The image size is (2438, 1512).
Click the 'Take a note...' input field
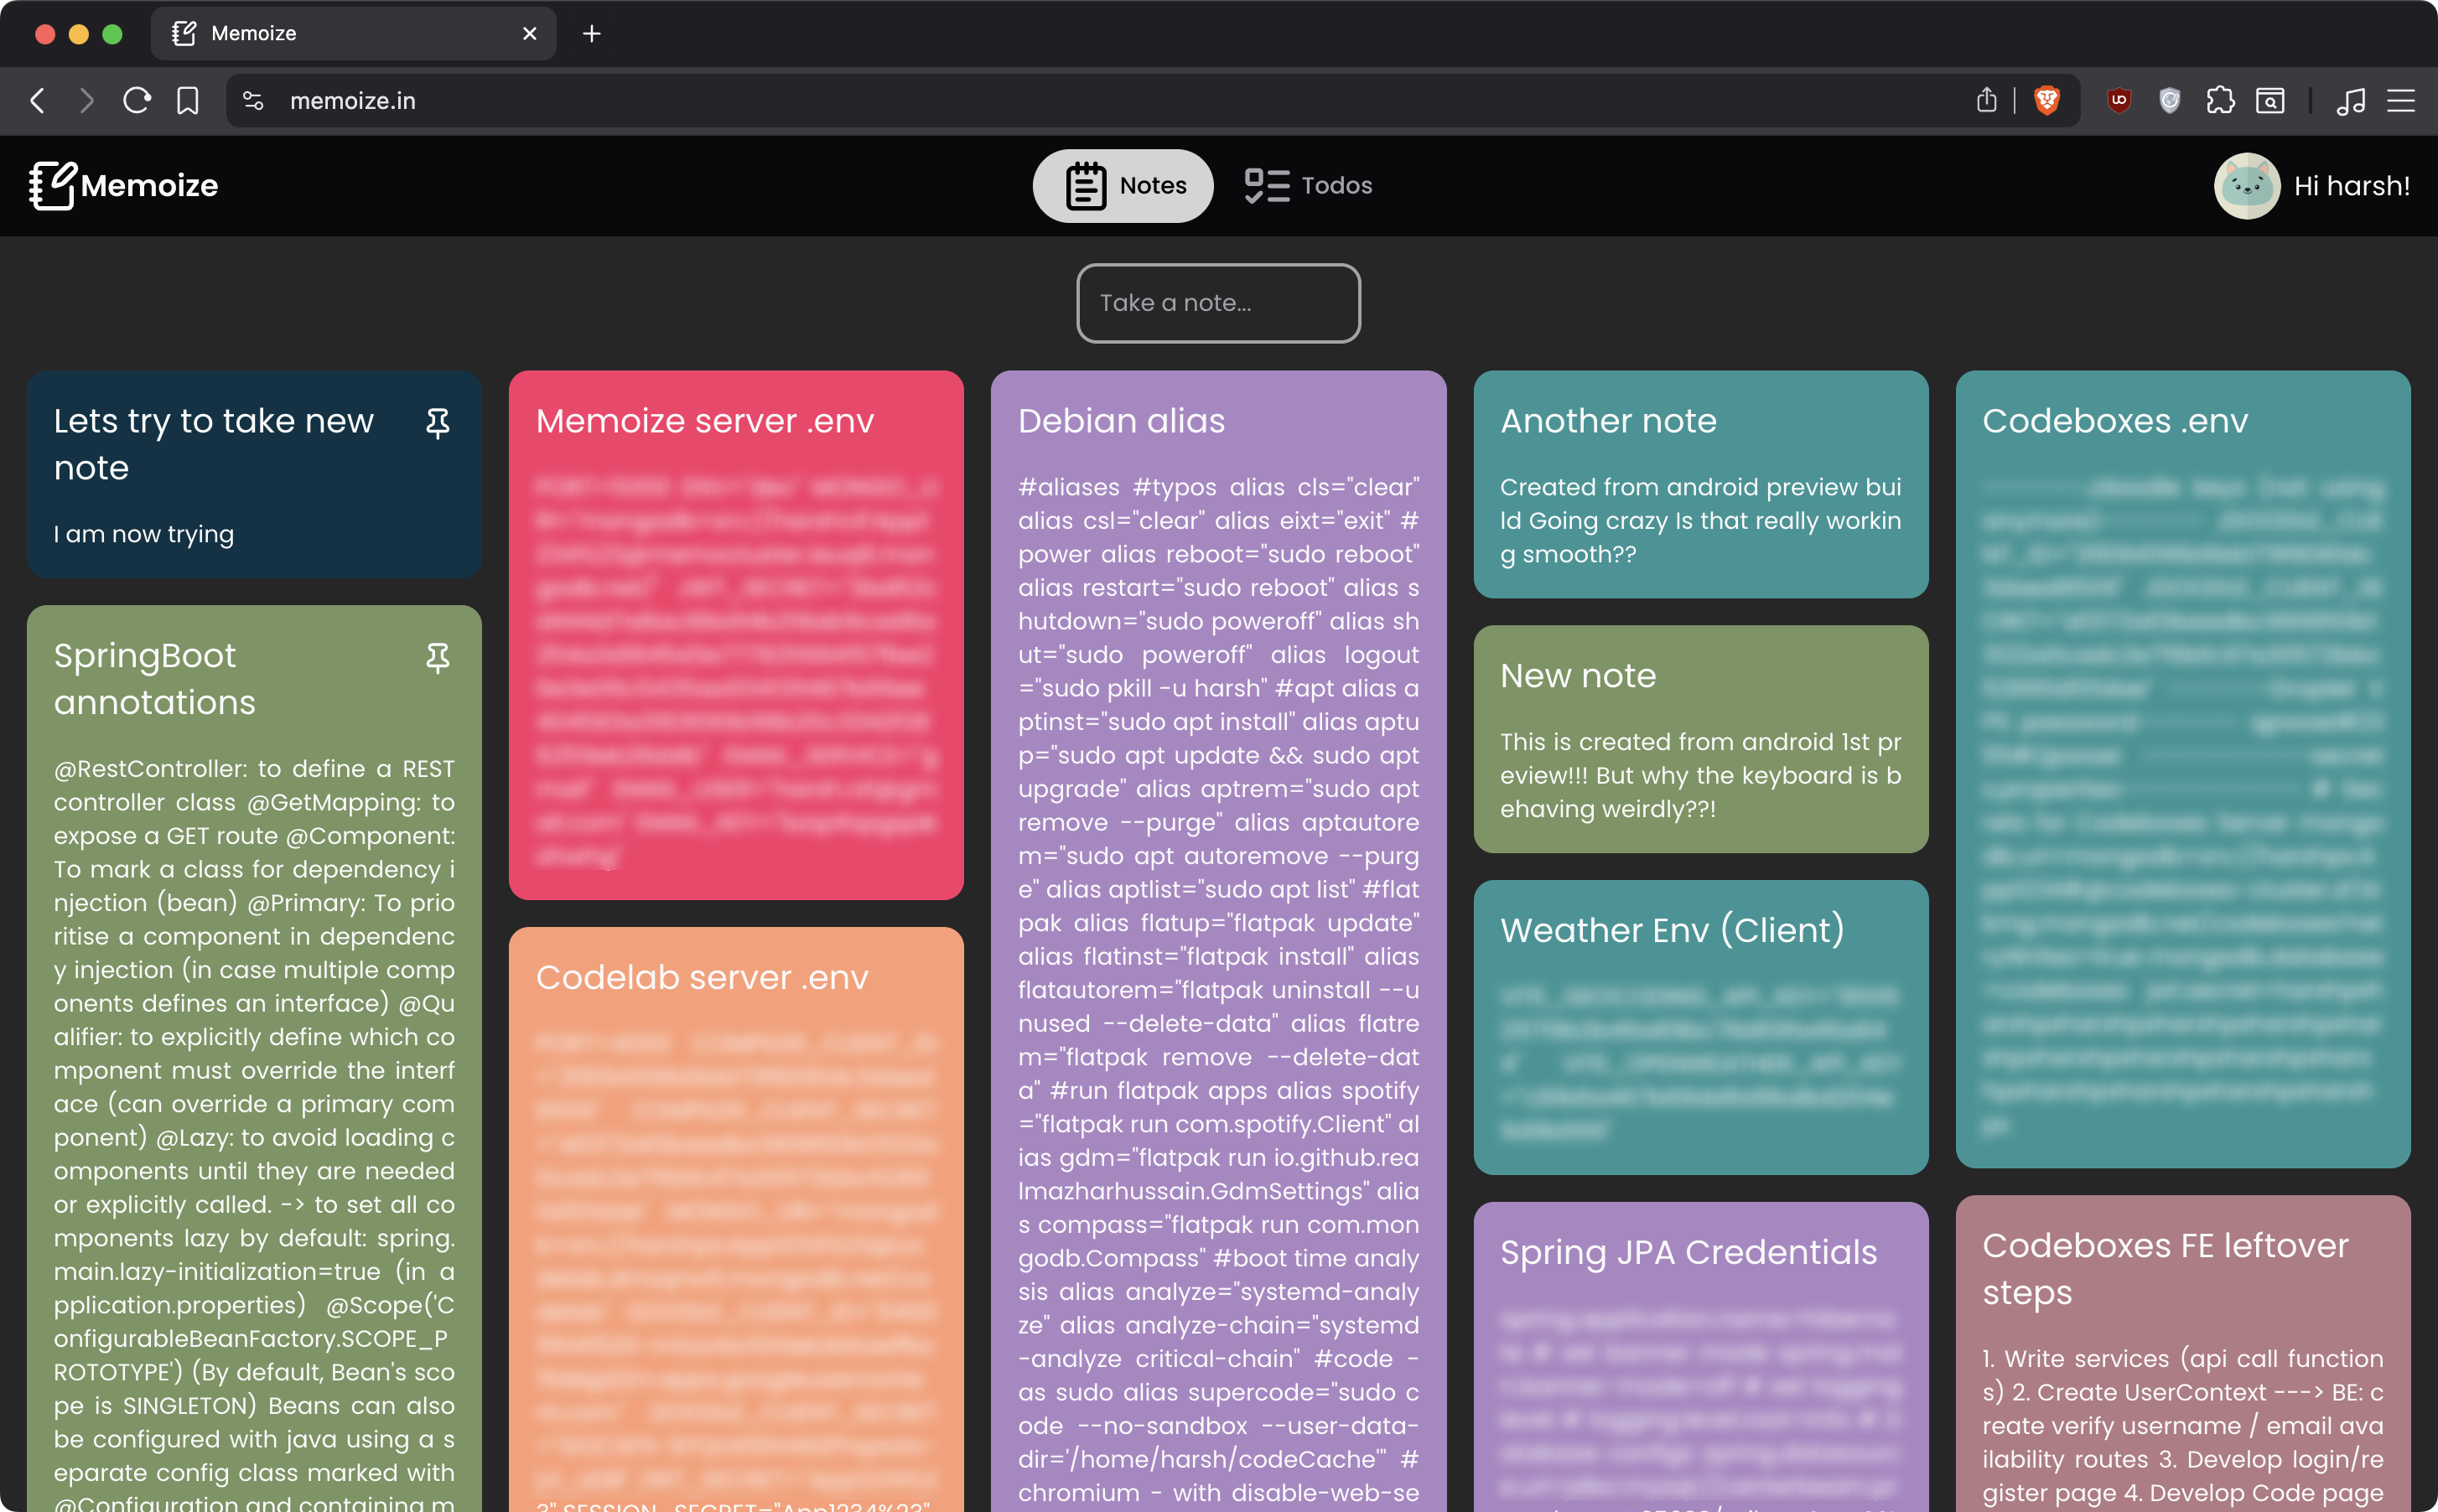[x=1218, y=303]
